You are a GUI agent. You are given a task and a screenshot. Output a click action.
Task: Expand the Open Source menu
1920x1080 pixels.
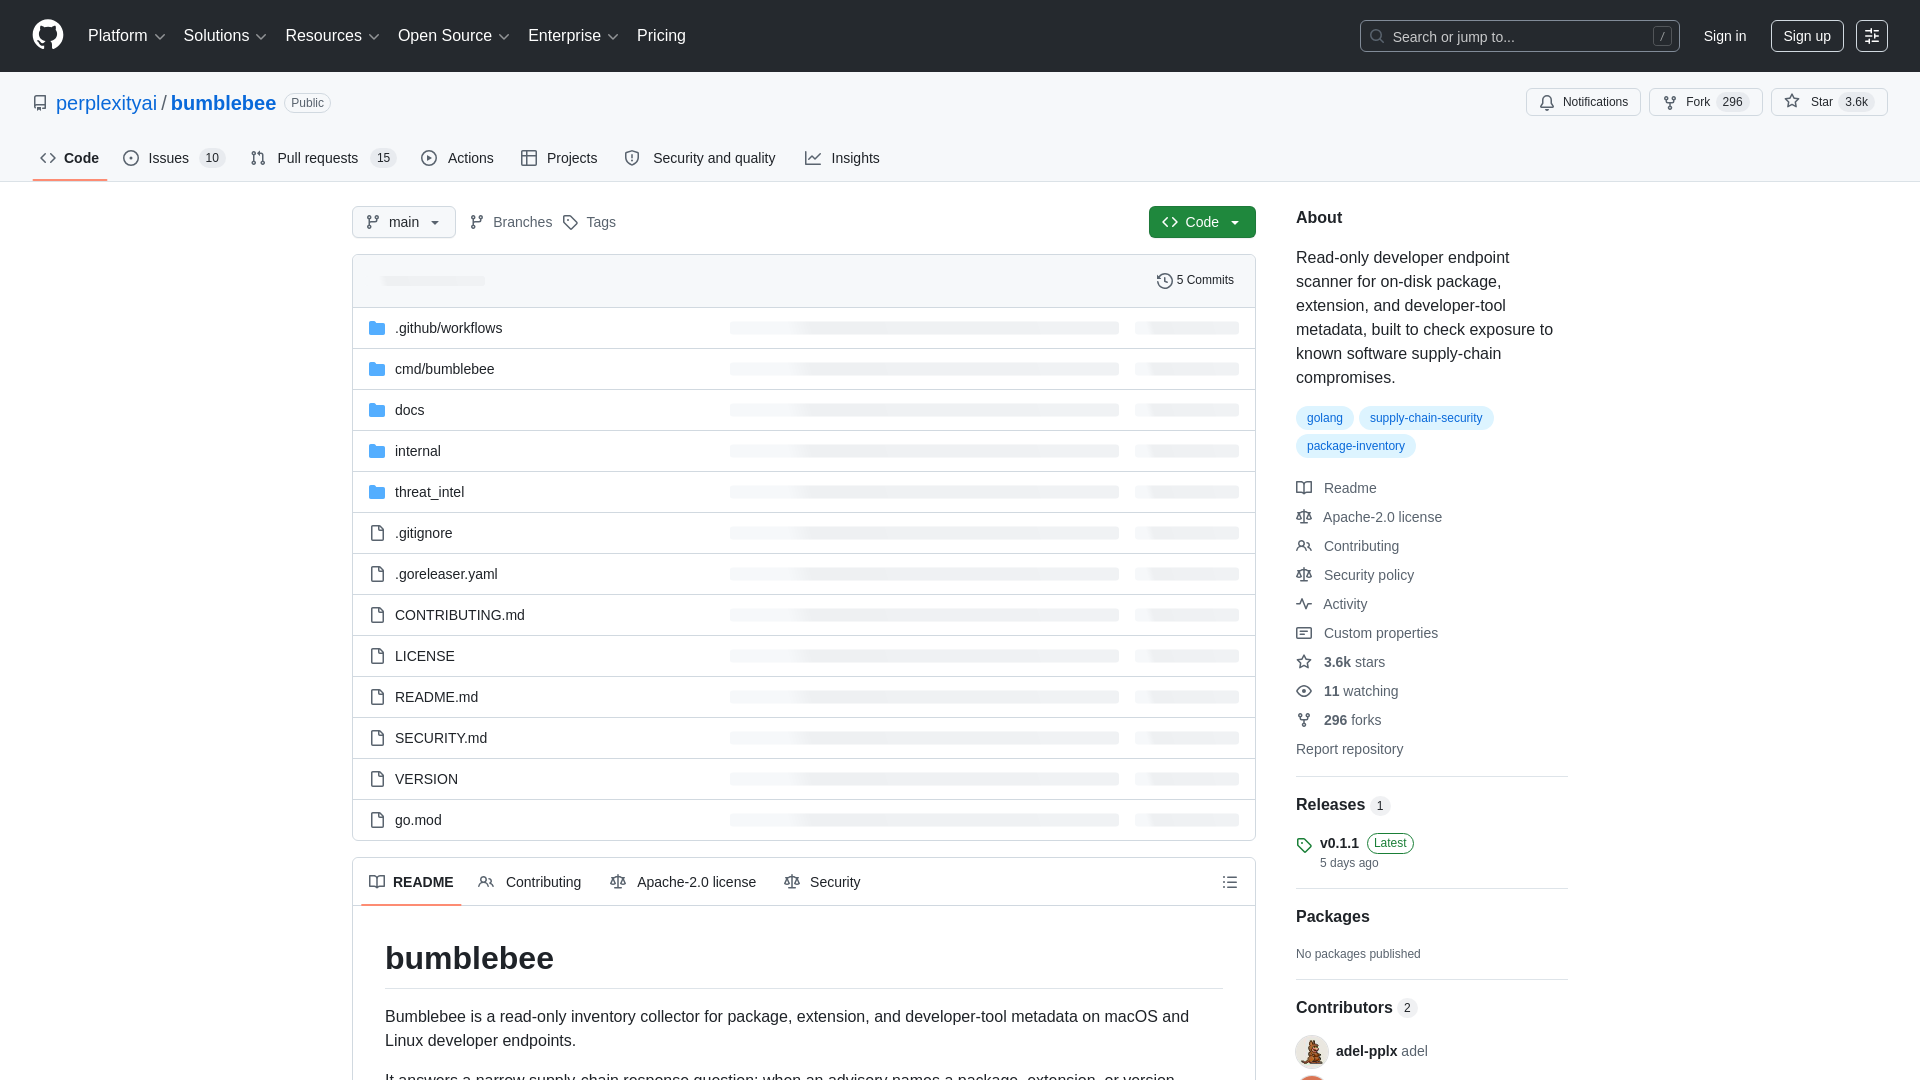pyautogui.click(x=454, y=36)
